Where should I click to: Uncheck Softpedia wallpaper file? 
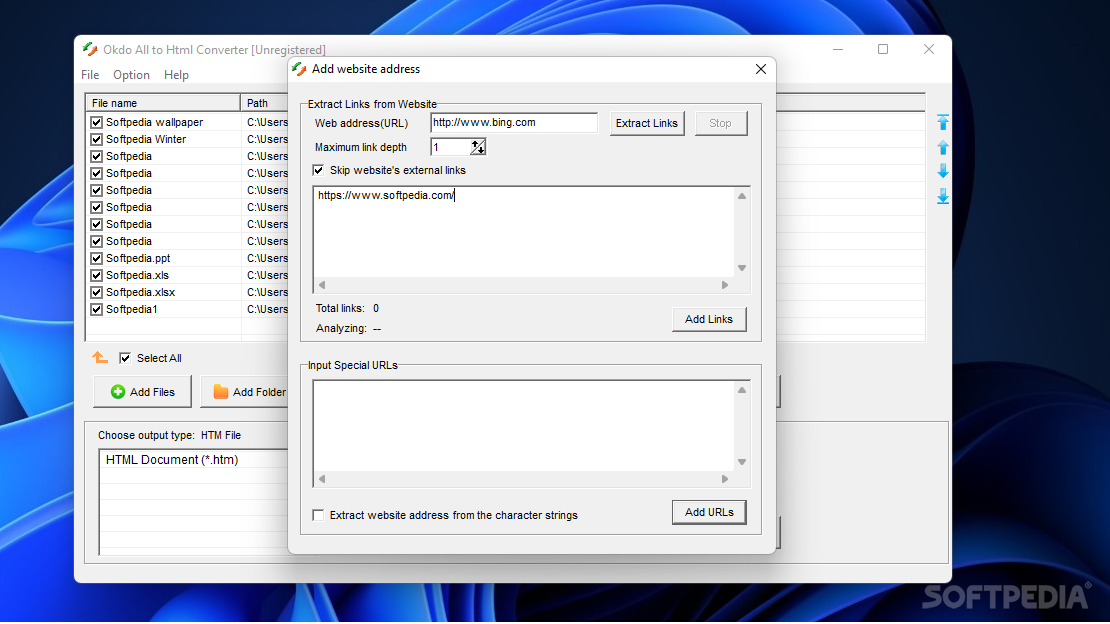click(x=97, y=123)
